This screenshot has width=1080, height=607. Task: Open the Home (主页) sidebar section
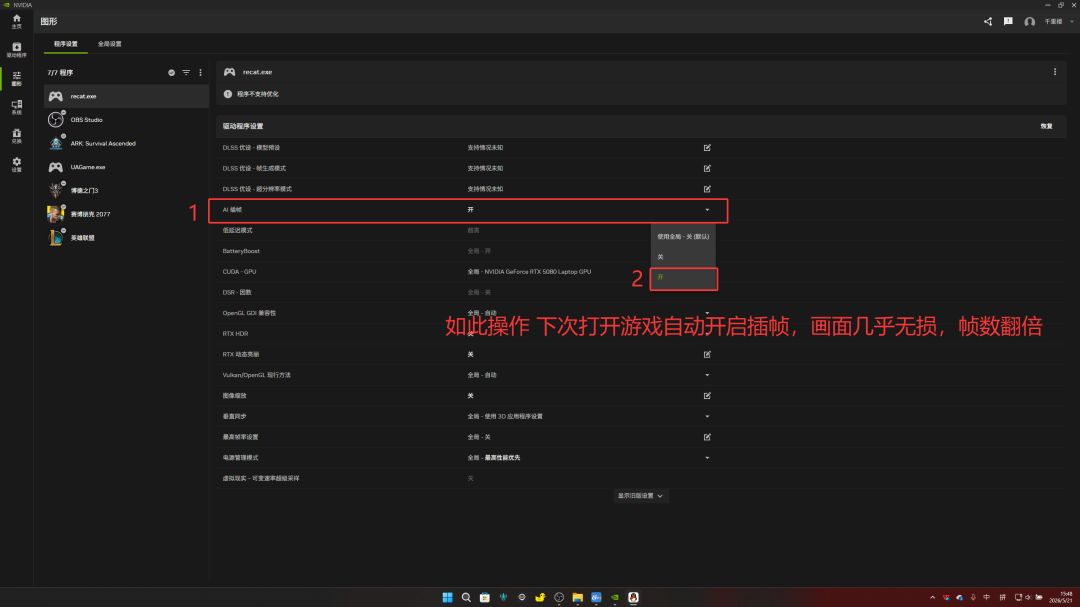coord(17,21)
